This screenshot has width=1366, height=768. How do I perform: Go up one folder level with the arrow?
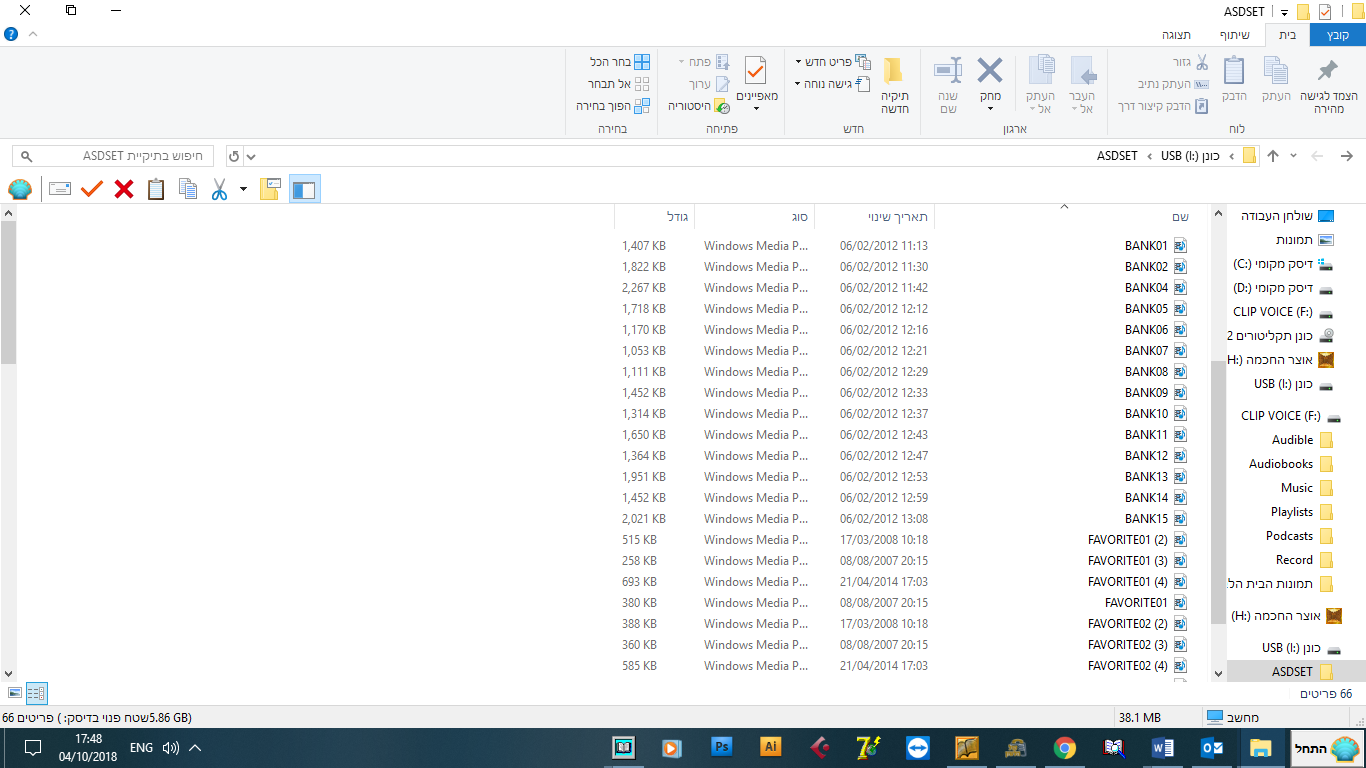coord(1273,156)
